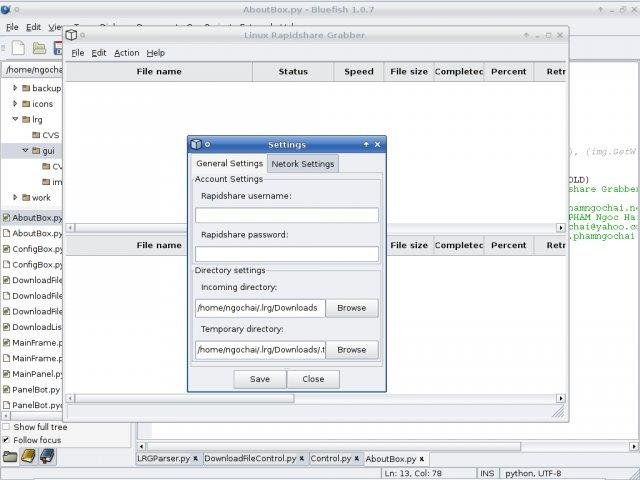Screen dimensions: 640x480
Task: Close the Control.py document tab with its x
Action: pos(357,459)
